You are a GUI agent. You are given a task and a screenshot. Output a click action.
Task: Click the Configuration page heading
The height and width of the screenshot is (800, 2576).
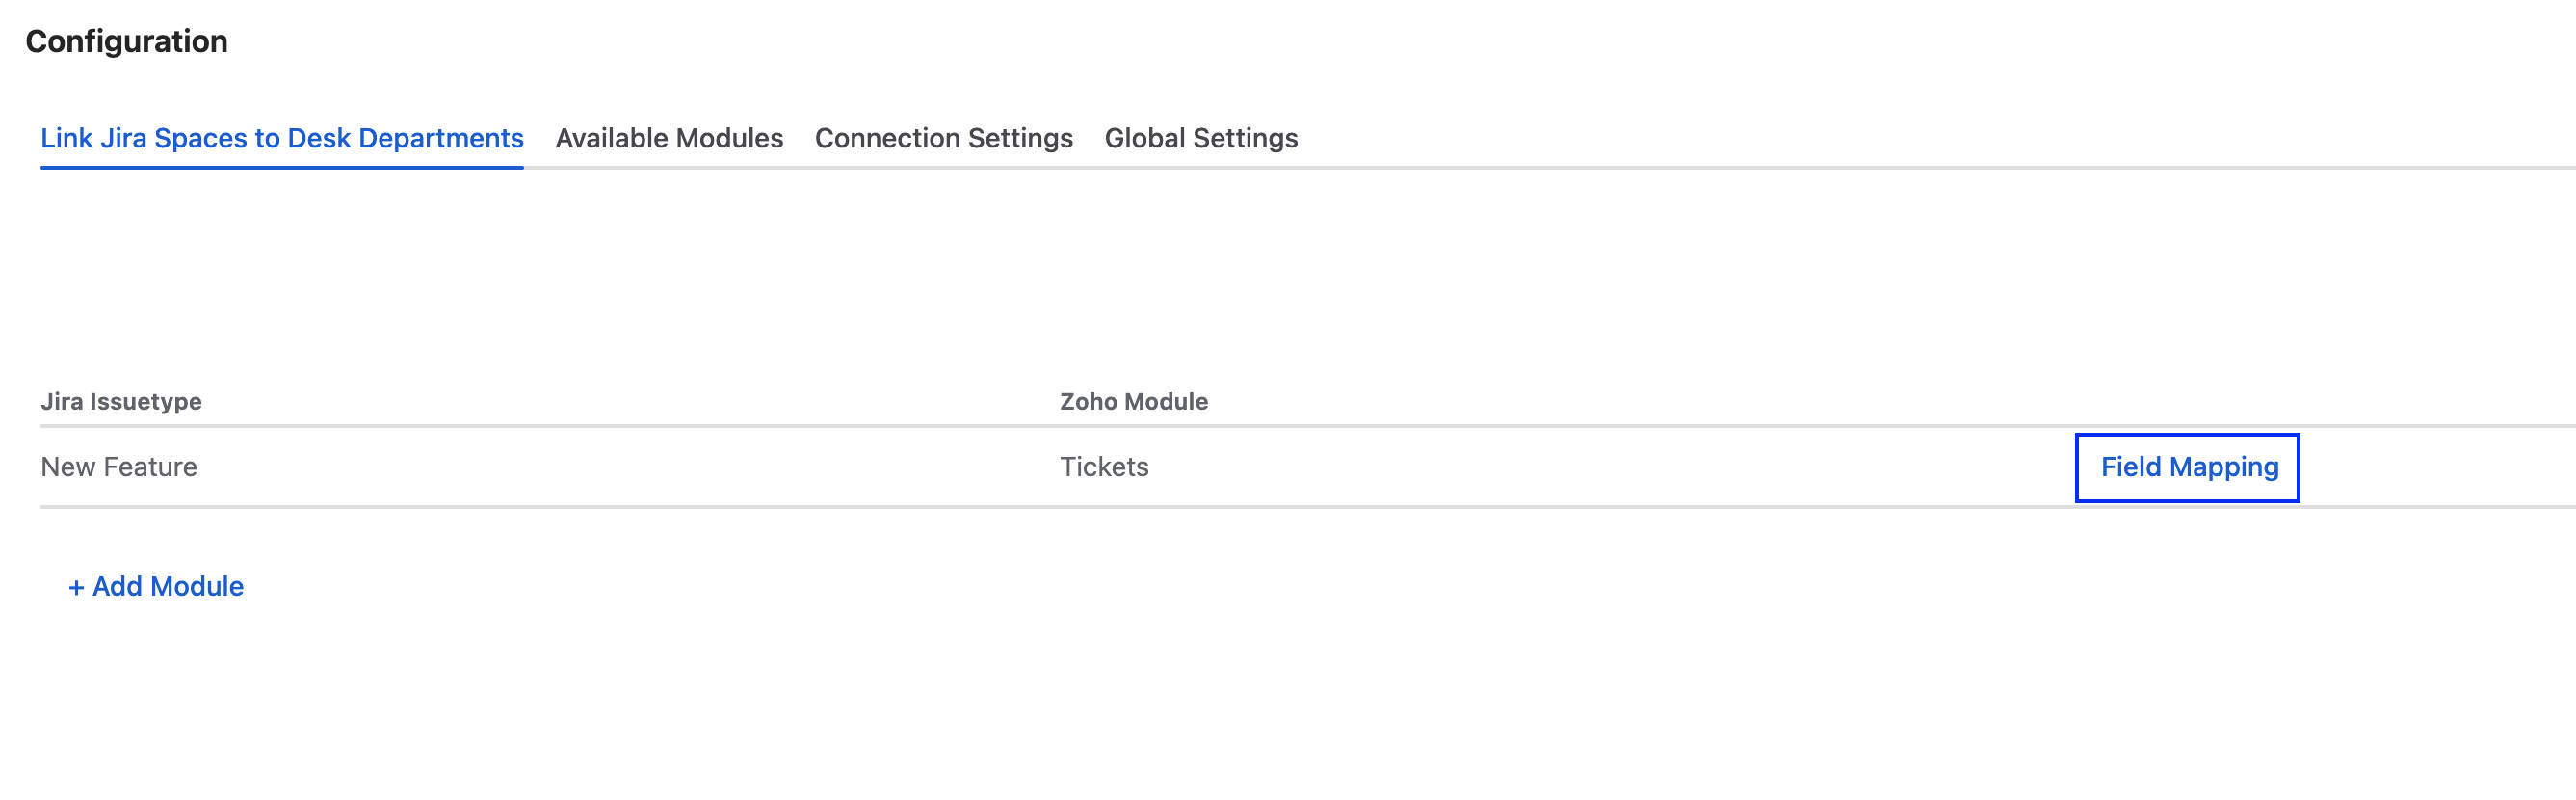pos(127,41)
